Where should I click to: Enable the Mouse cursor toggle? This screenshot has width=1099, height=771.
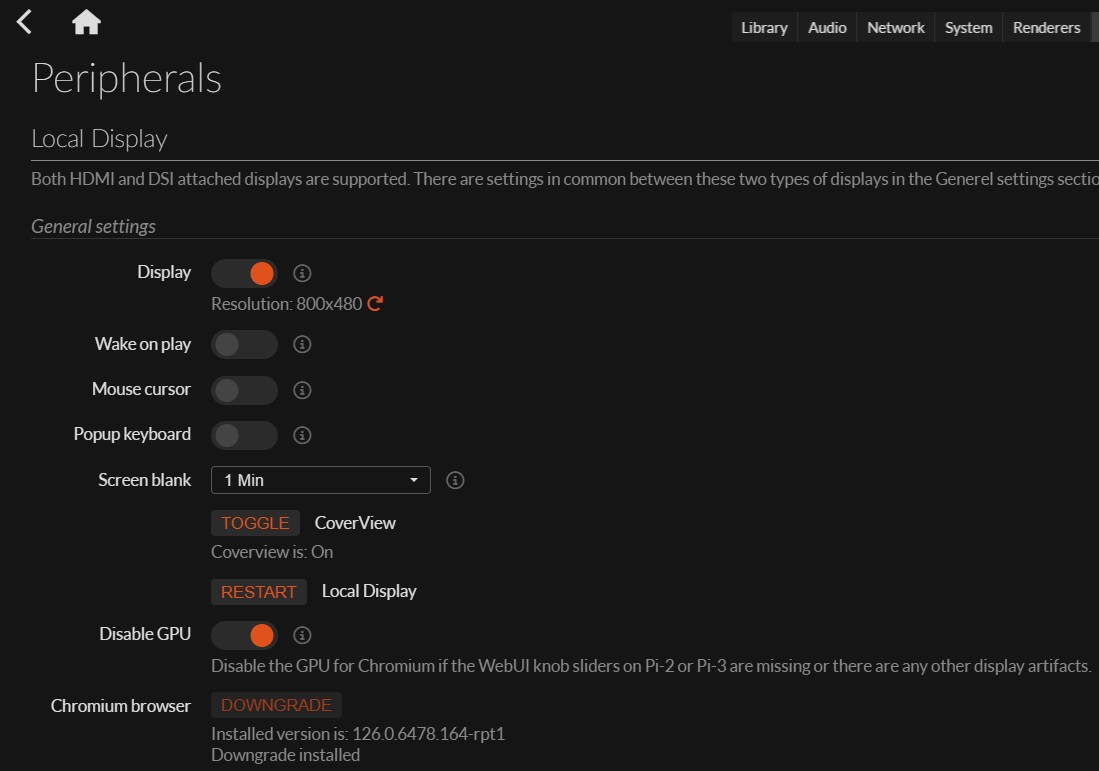pos(244,390)
